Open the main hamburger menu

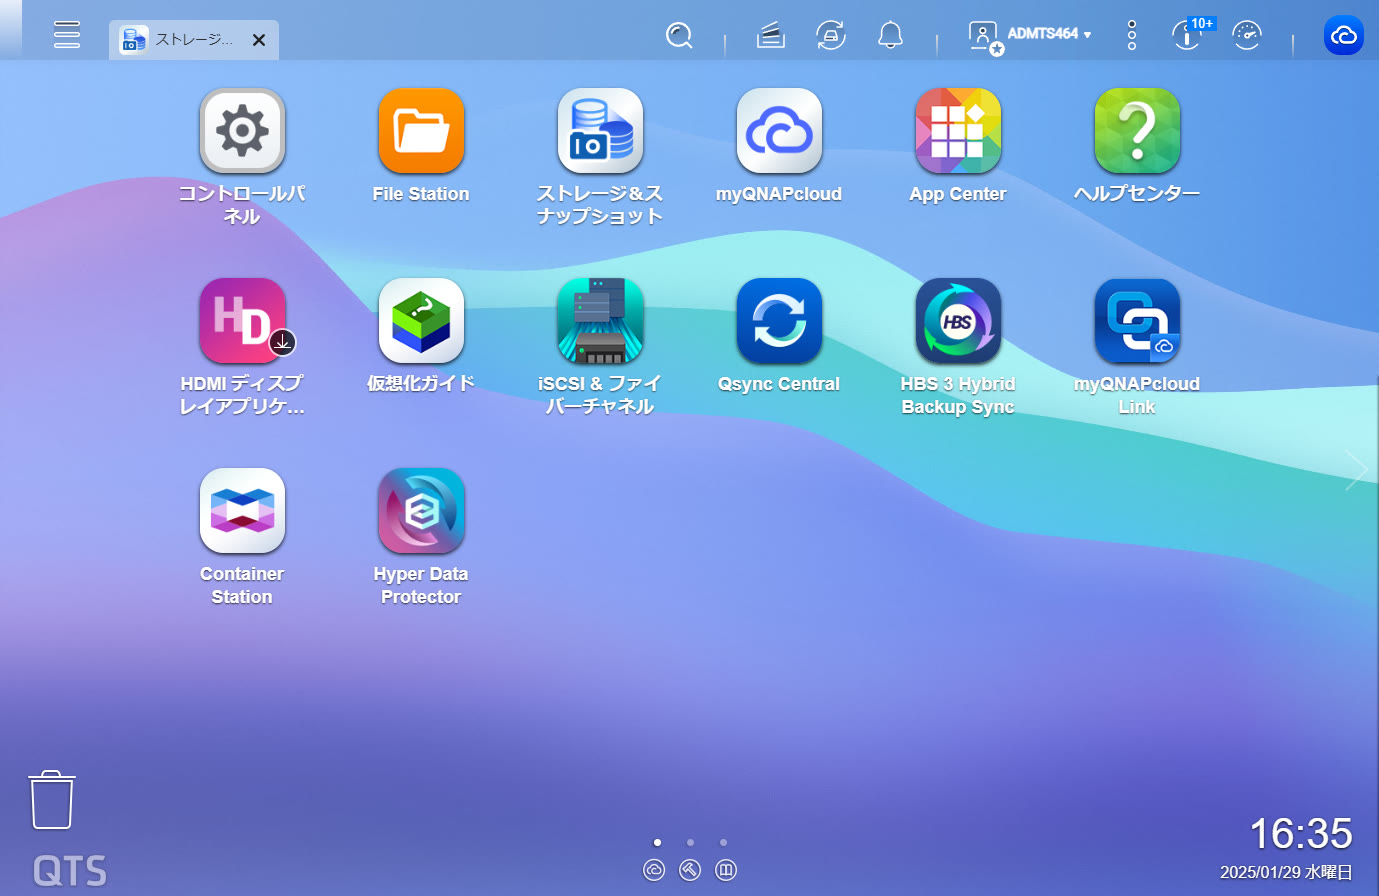[67, 34]
